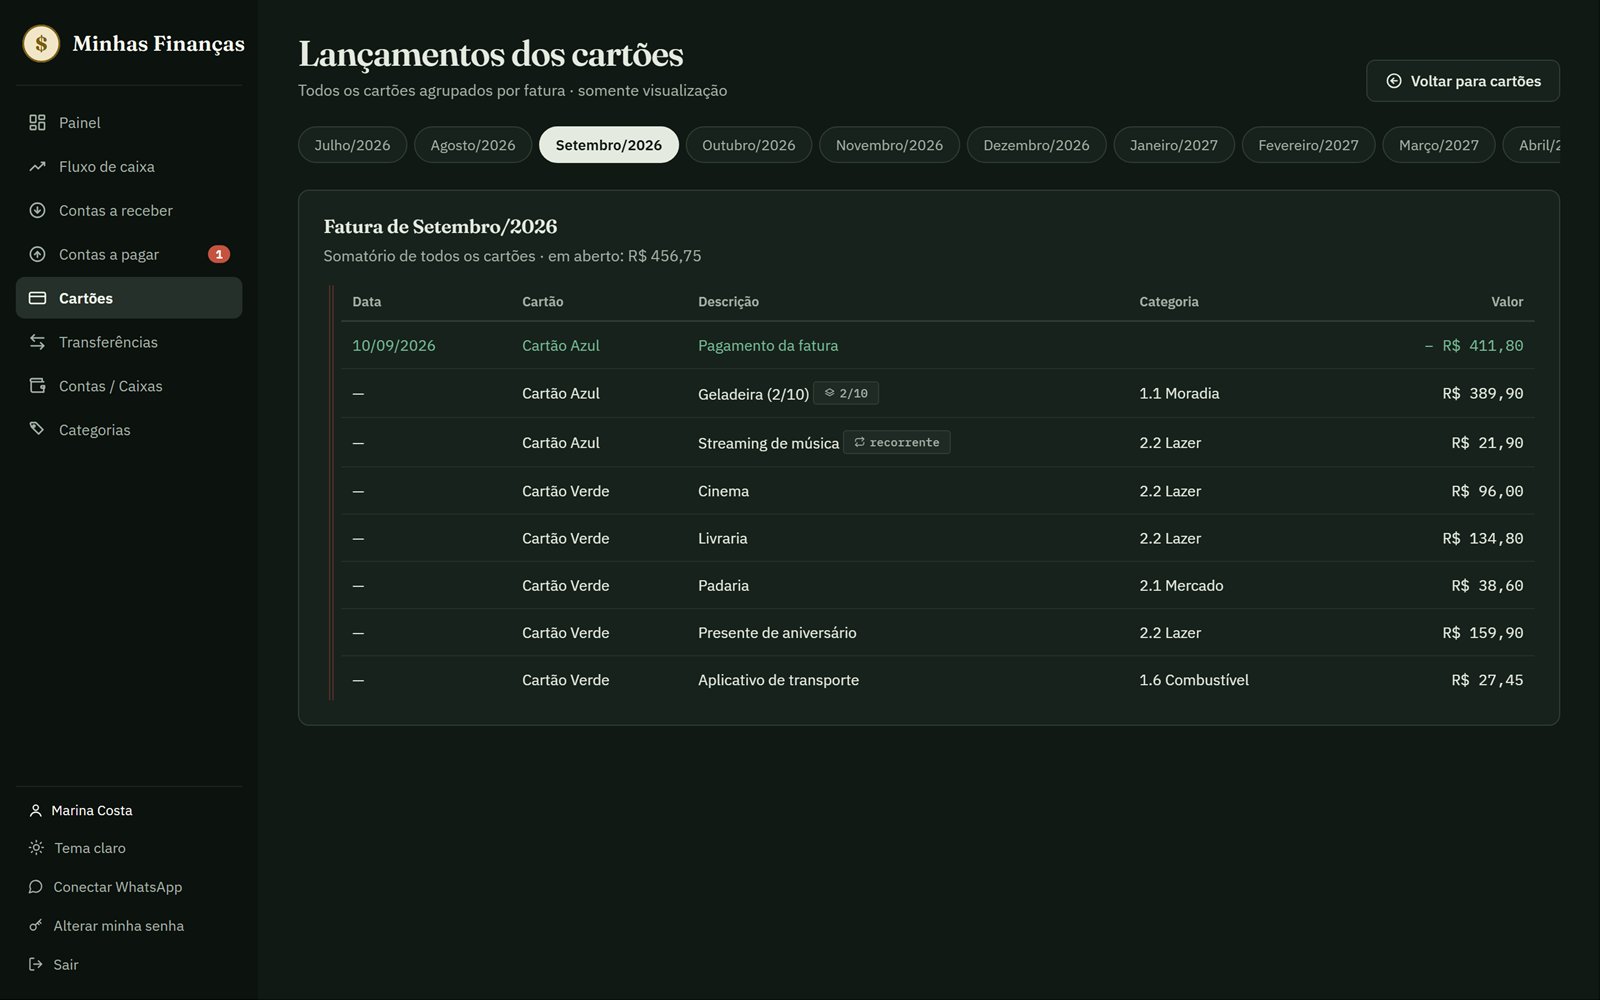The image size is (1600, 1000).
Task: Open Contas a pagar page
Action: (x=129, y=254)
